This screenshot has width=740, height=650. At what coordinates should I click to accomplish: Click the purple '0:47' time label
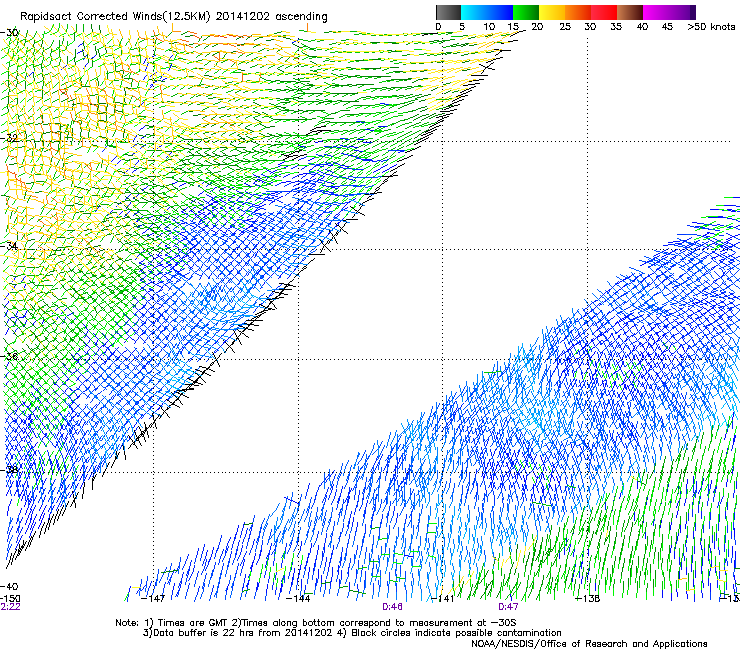point(508,607)
